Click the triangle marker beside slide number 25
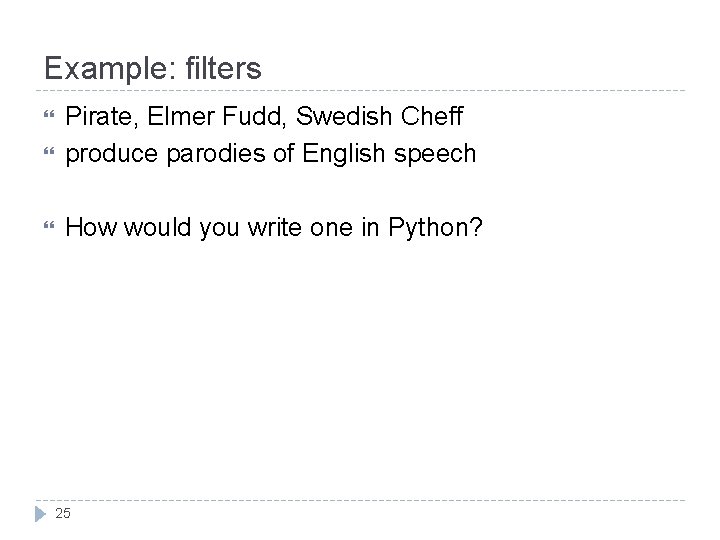 click(x=40, y=513)
